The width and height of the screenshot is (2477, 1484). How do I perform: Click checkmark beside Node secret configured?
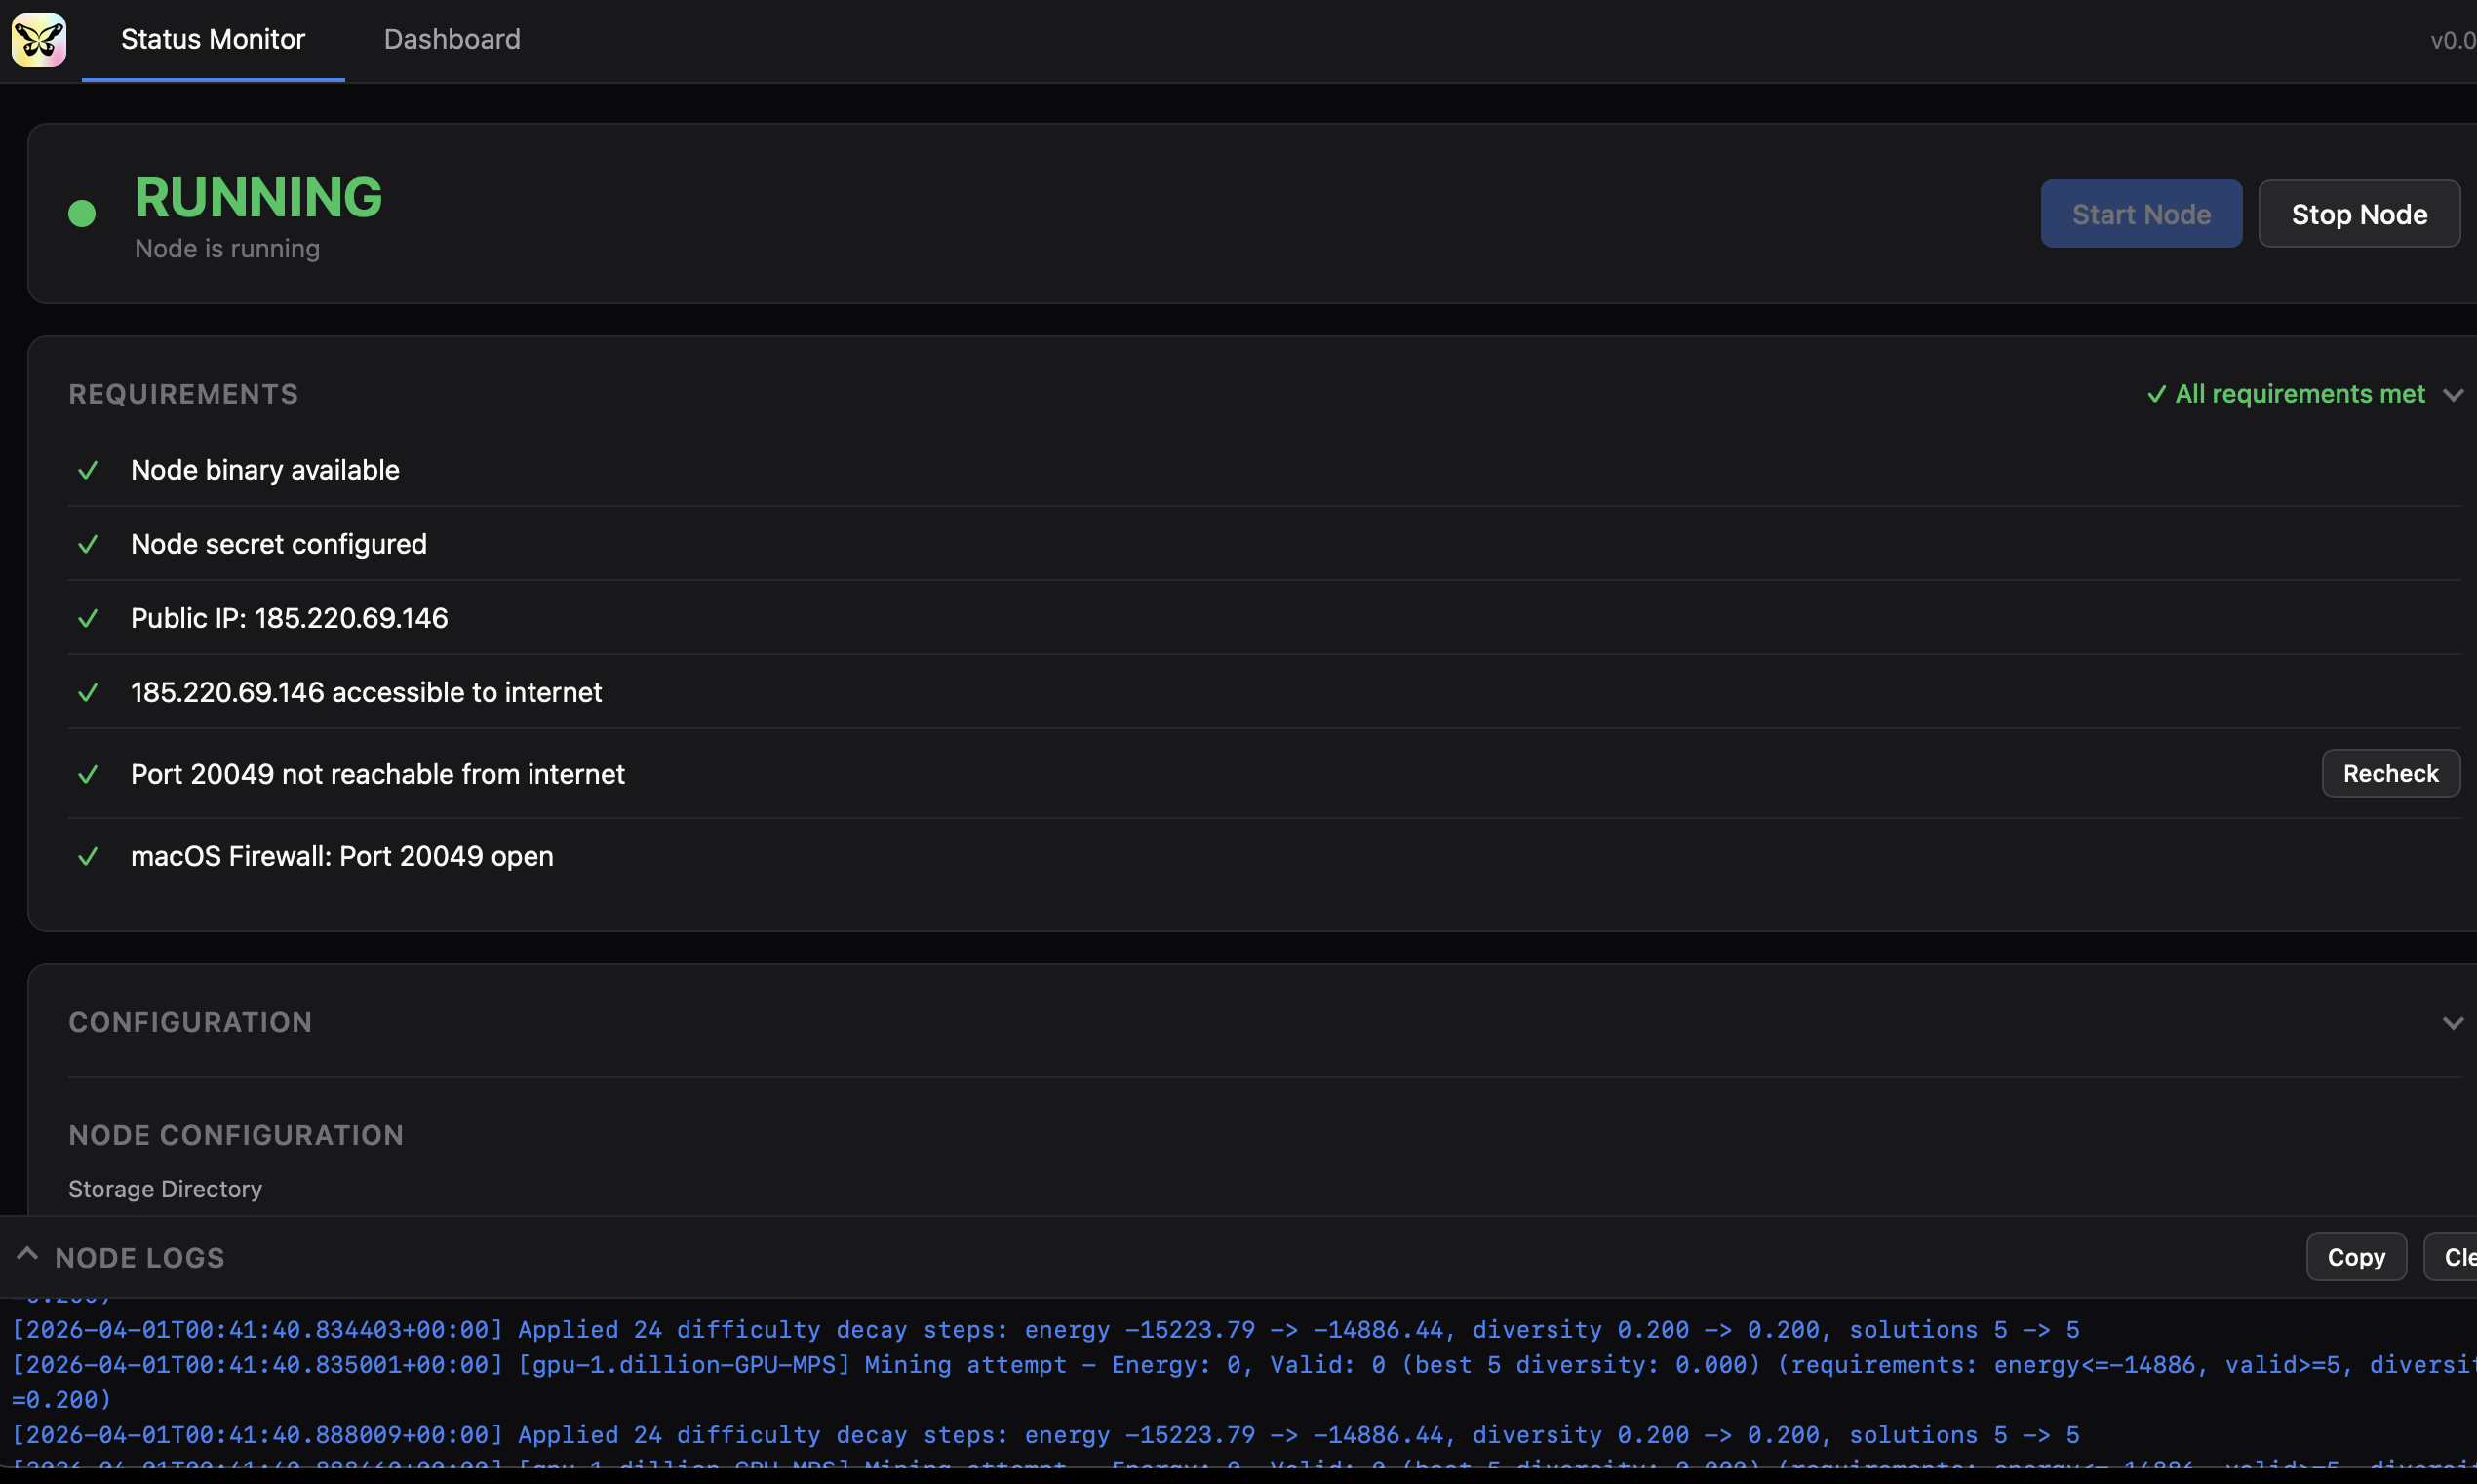(x=88, y=544)
